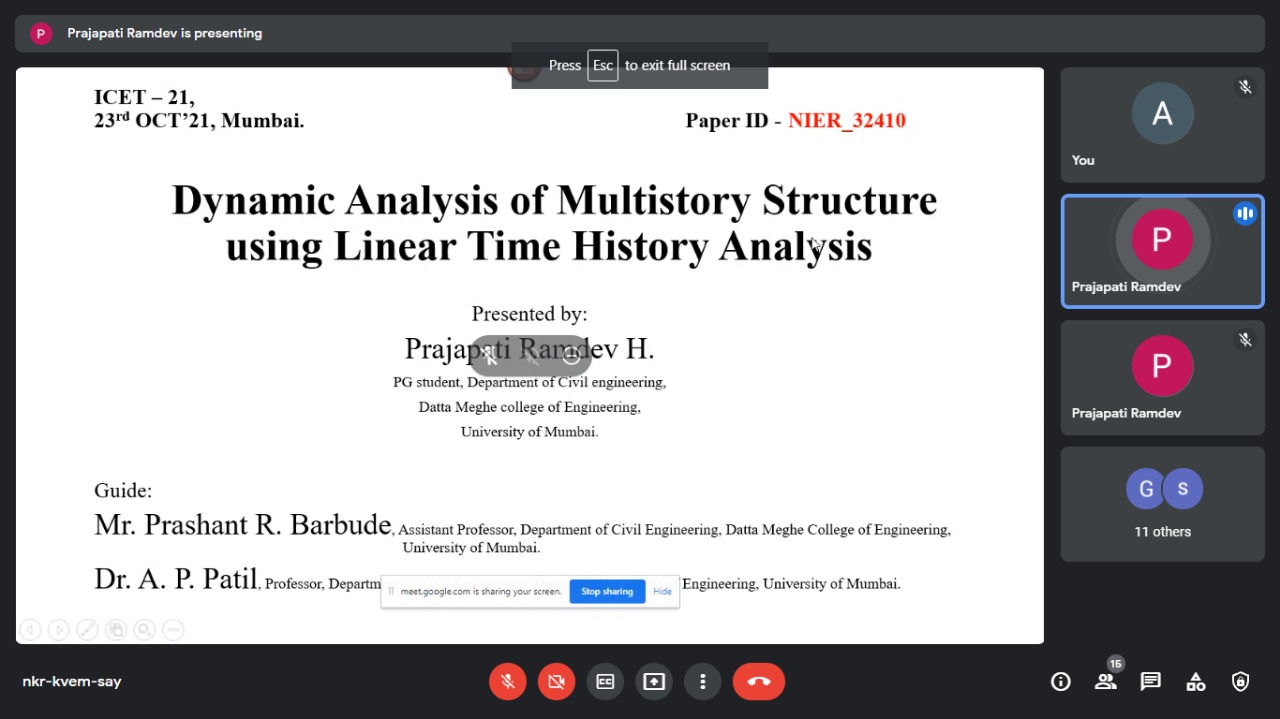Click 'Dr. A. P. Patil' on the slide

176,579
